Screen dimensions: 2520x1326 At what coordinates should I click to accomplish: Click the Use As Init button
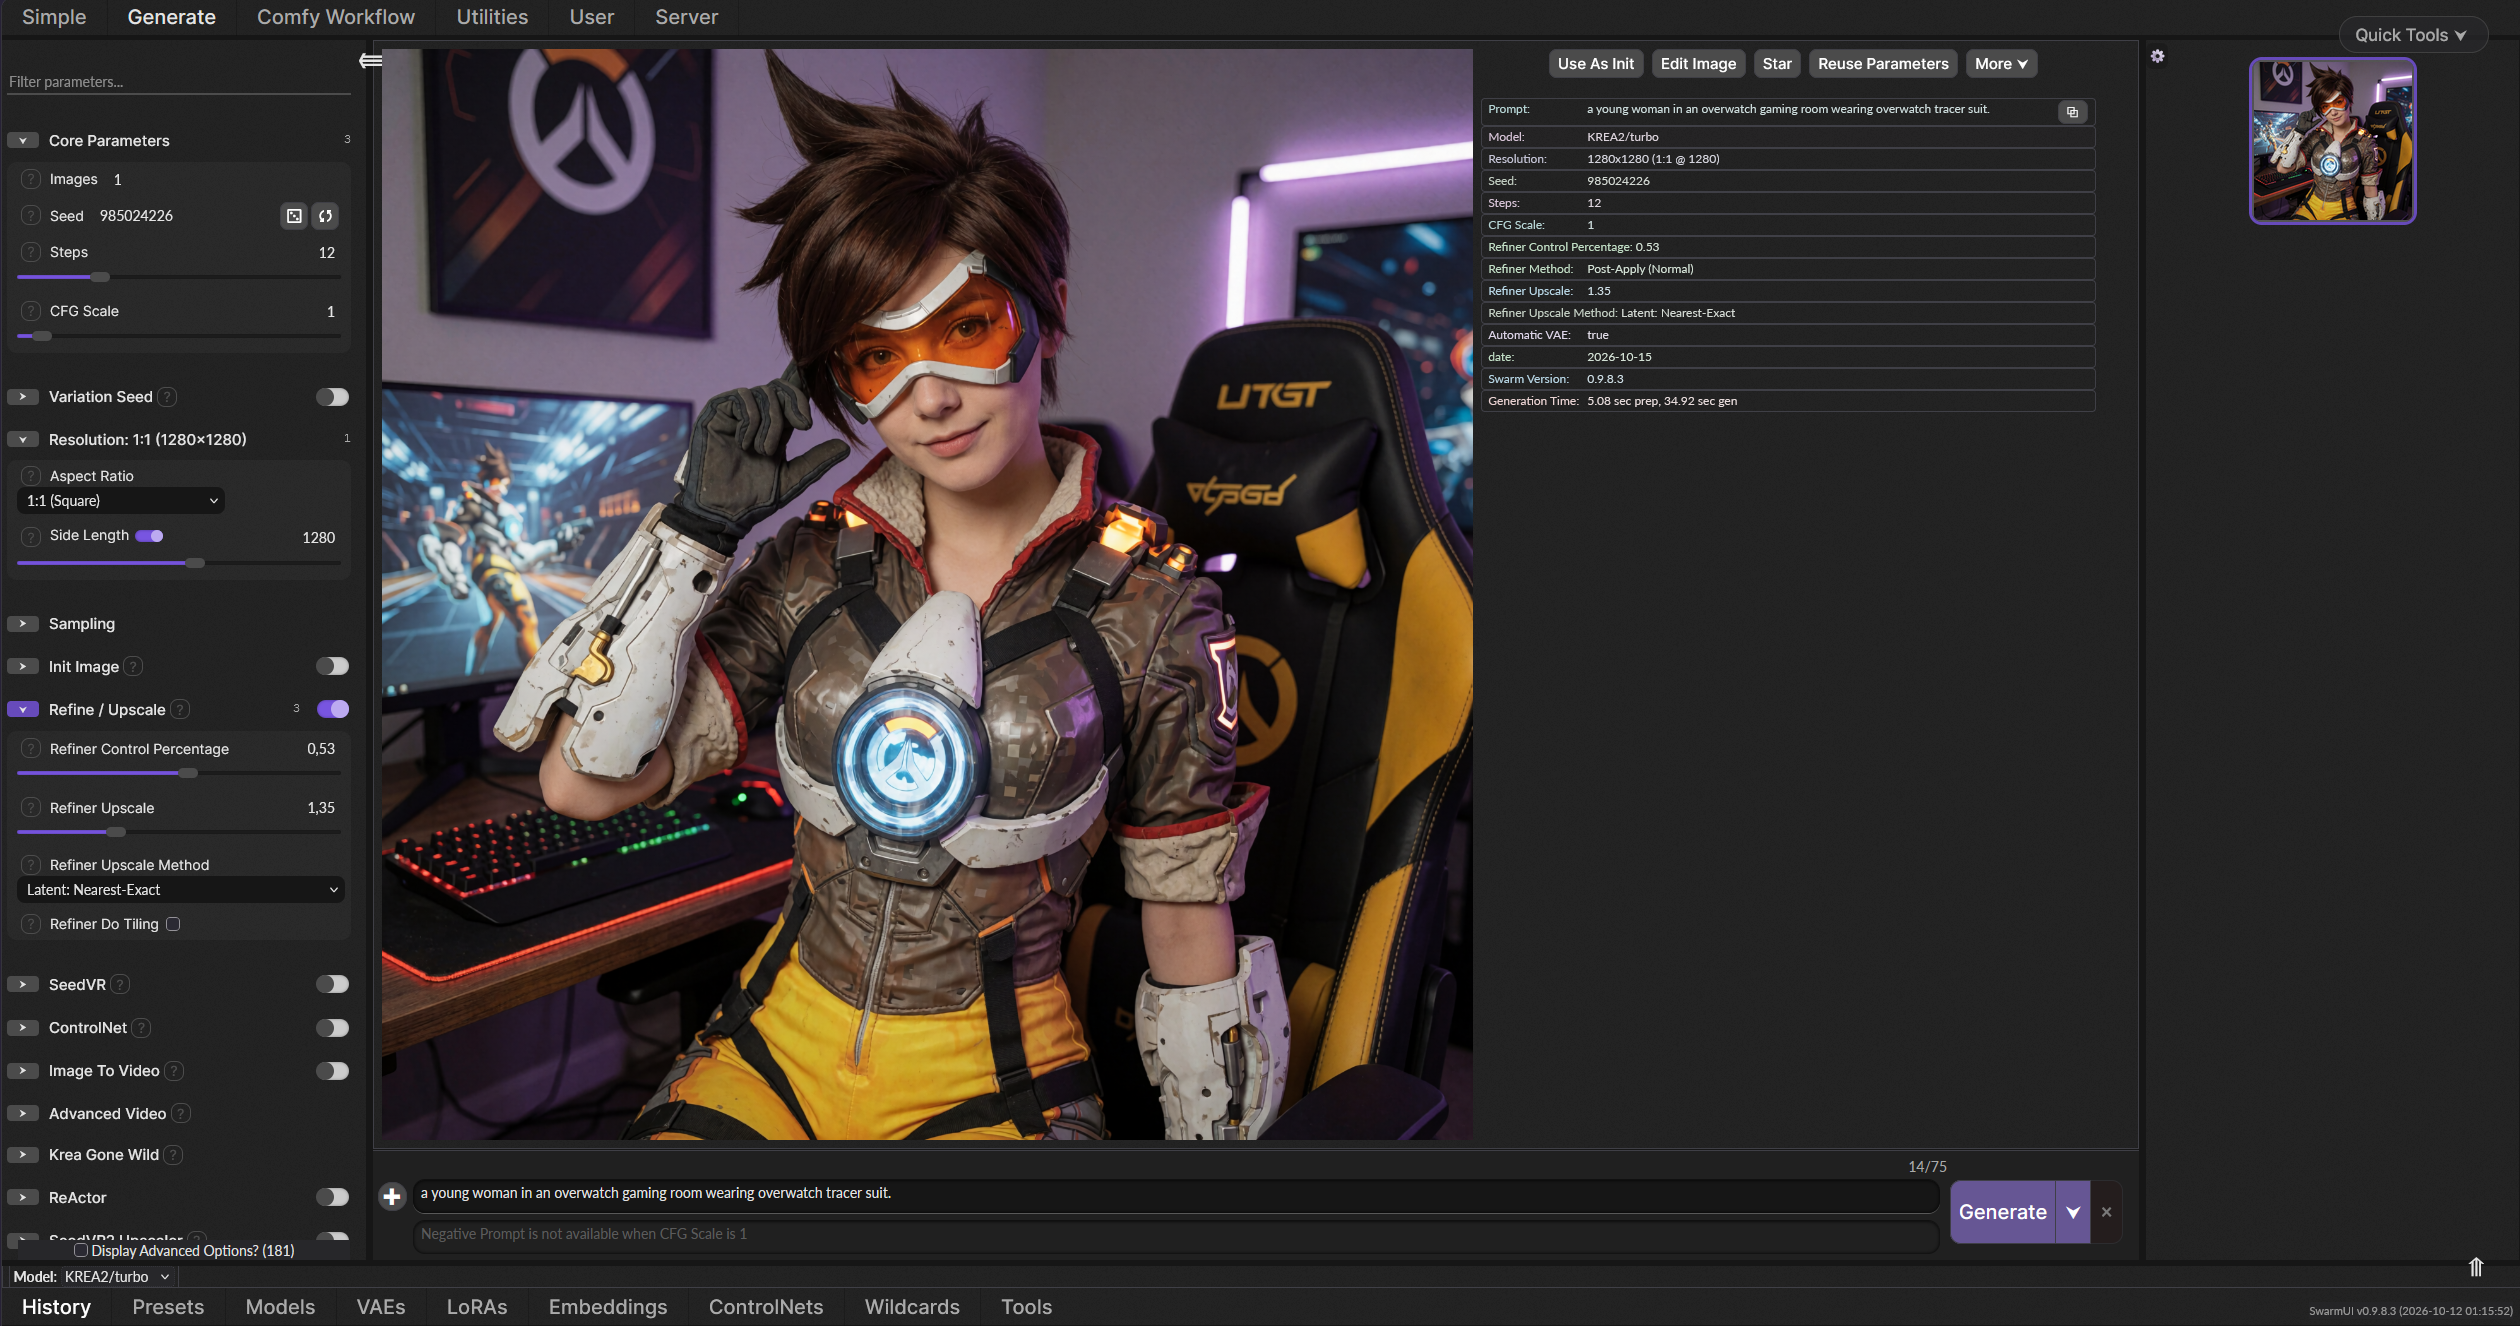1595,64
